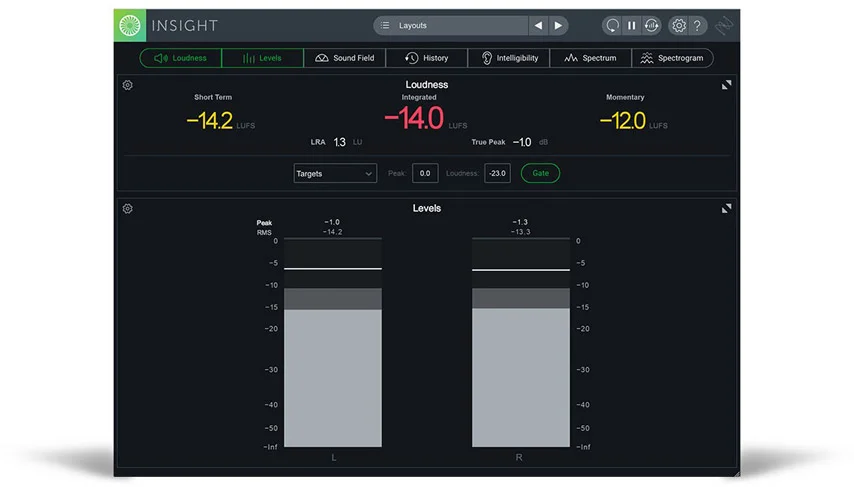Screen dimensions: 854x487
Task: Open help question mark
Action: 697,25
